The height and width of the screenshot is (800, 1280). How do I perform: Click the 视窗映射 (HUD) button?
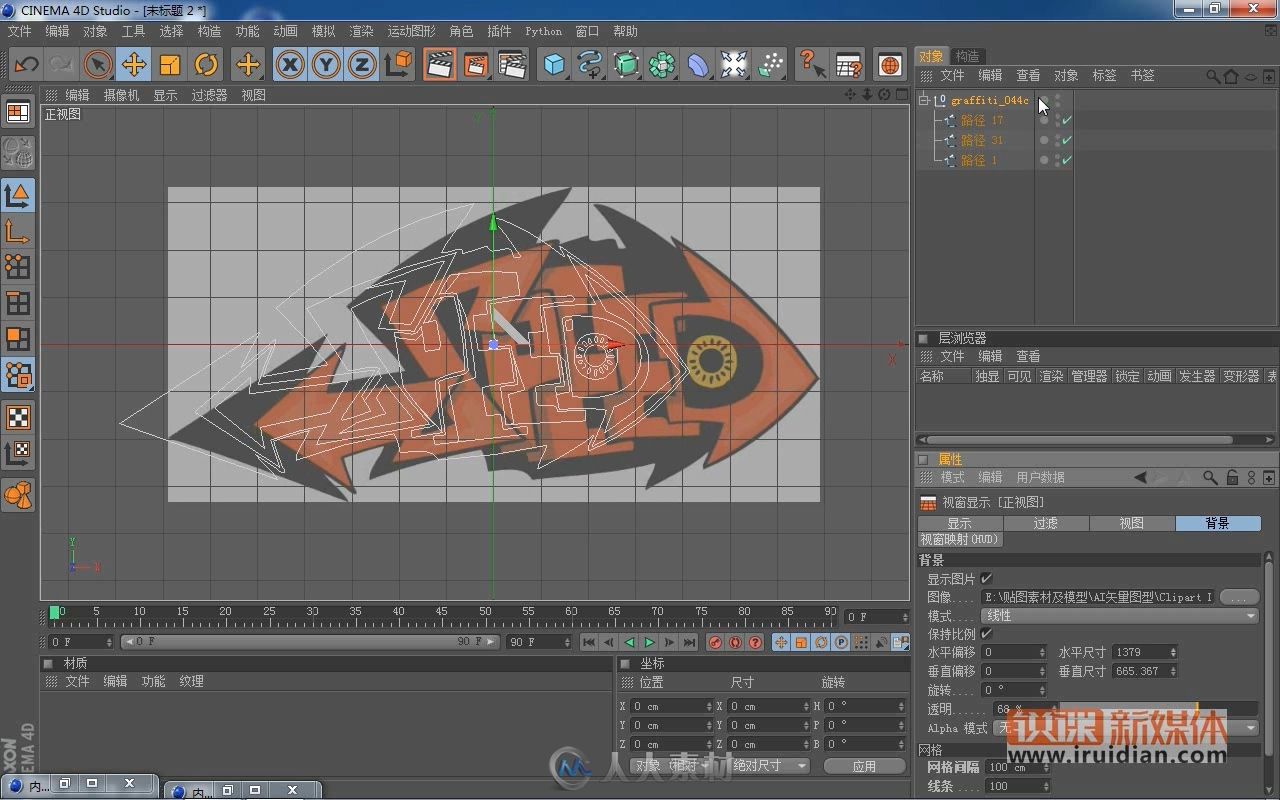[x=960, y=539]
